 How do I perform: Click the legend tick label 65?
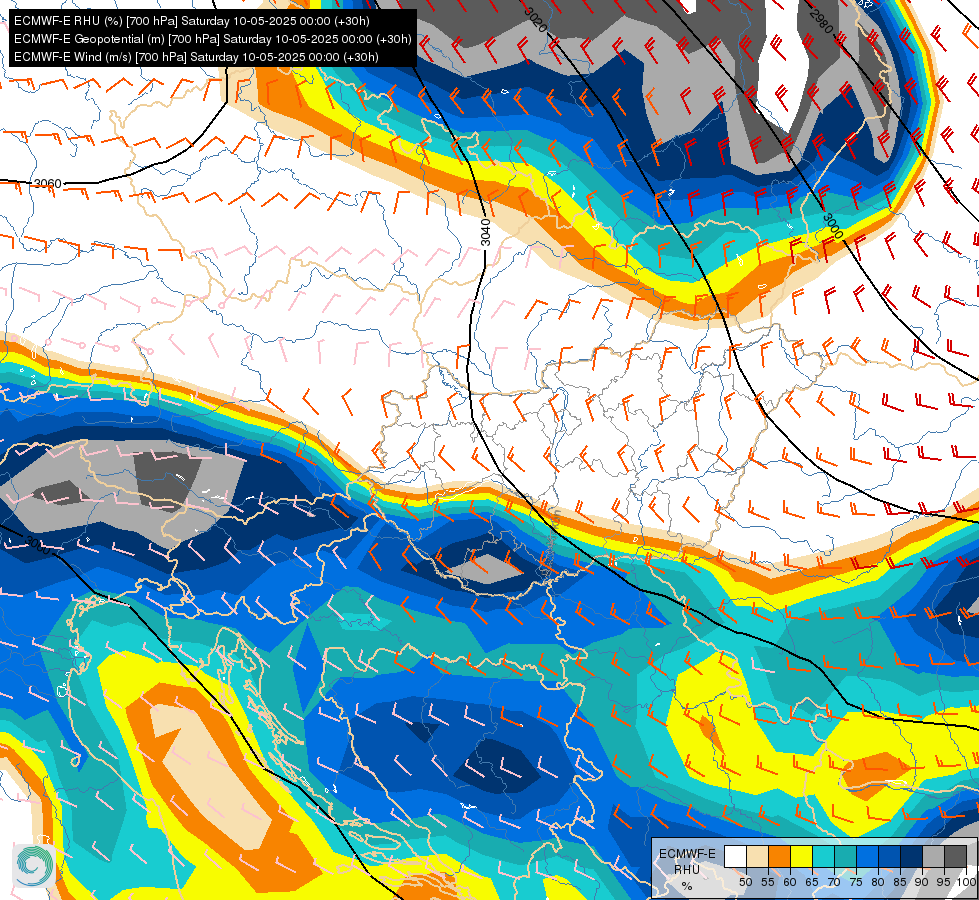point(812,882)
